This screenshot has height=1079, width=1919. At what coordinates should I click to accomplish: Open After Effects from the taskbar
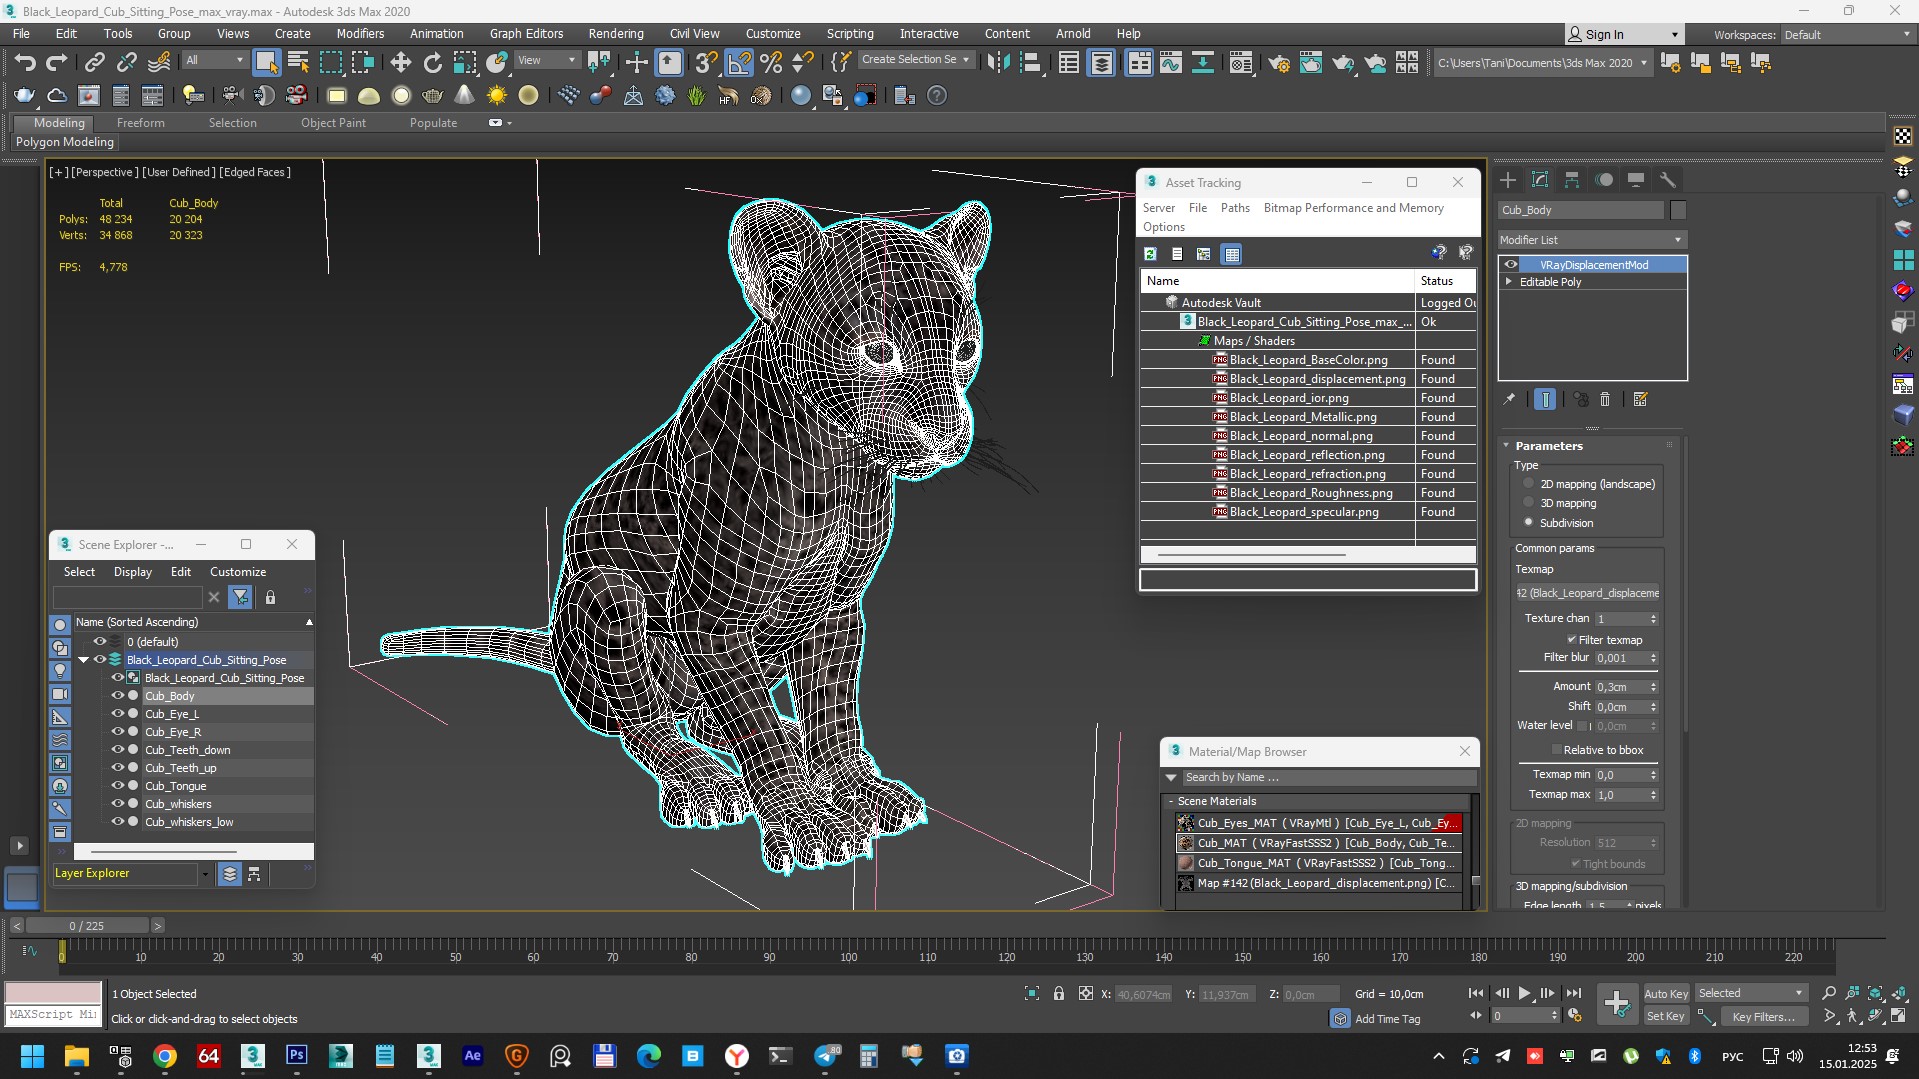(473, 1056)
